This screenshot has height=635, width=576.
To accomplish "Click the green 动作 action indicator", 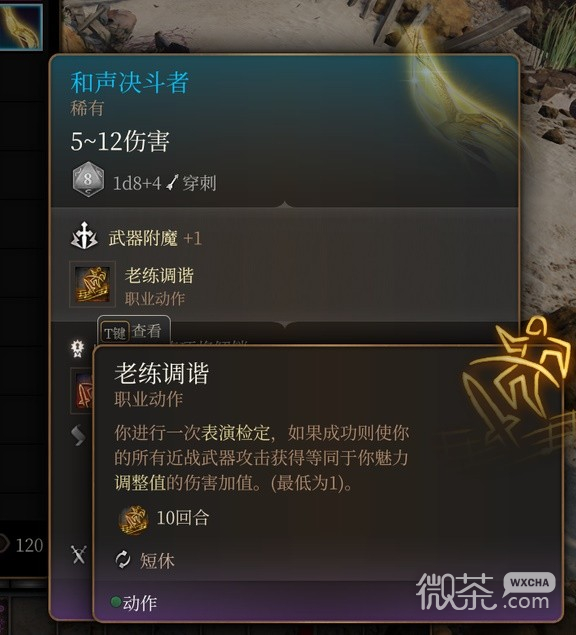I will click(134, 603).
